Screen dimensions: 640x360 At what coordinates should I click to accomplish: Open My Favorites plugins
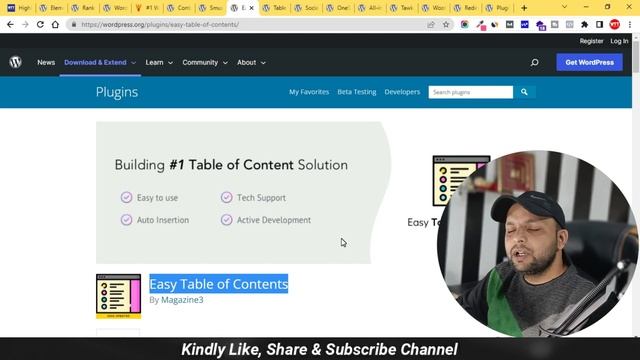click(309, 92)
